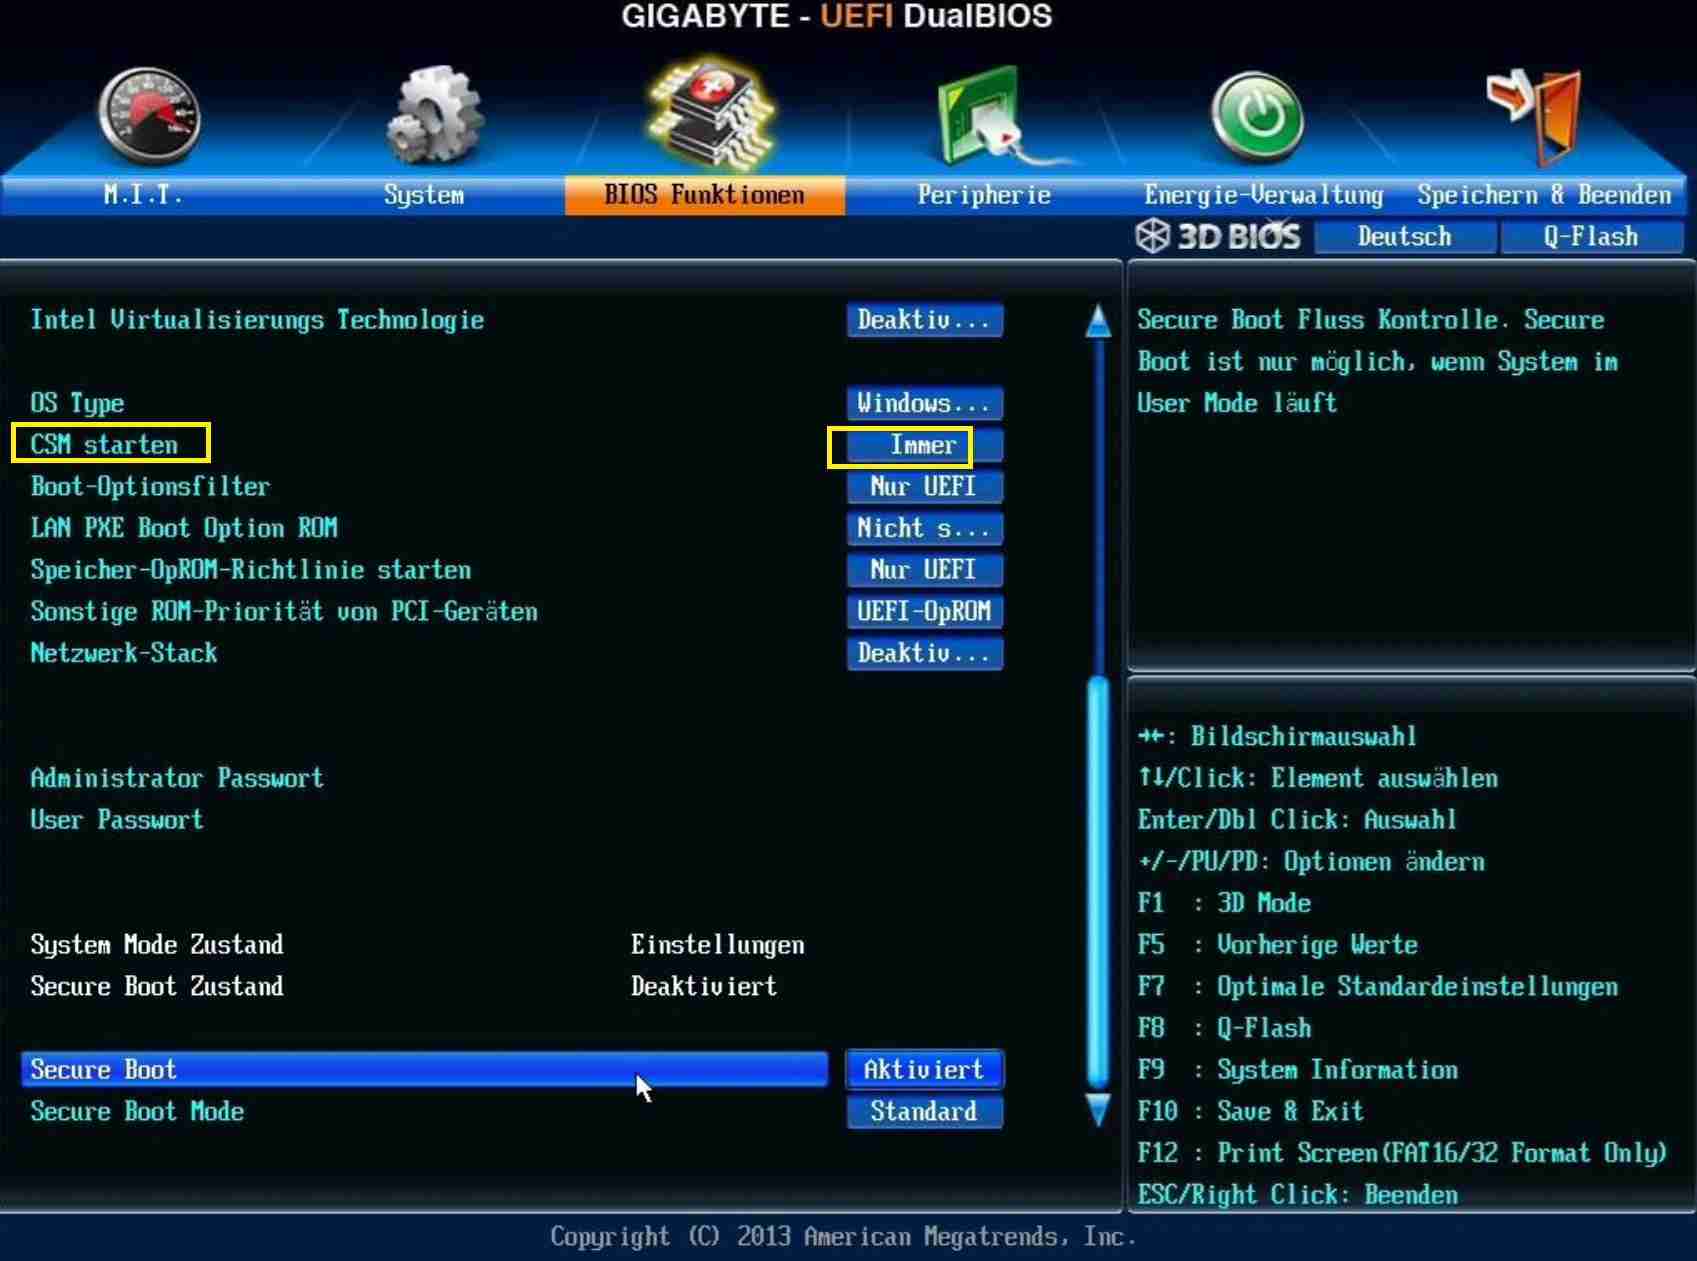The width and height of the screenshot is (1697, 1261).
Task: Click the System Mode Einstellungen value
Action: point(717,945)
